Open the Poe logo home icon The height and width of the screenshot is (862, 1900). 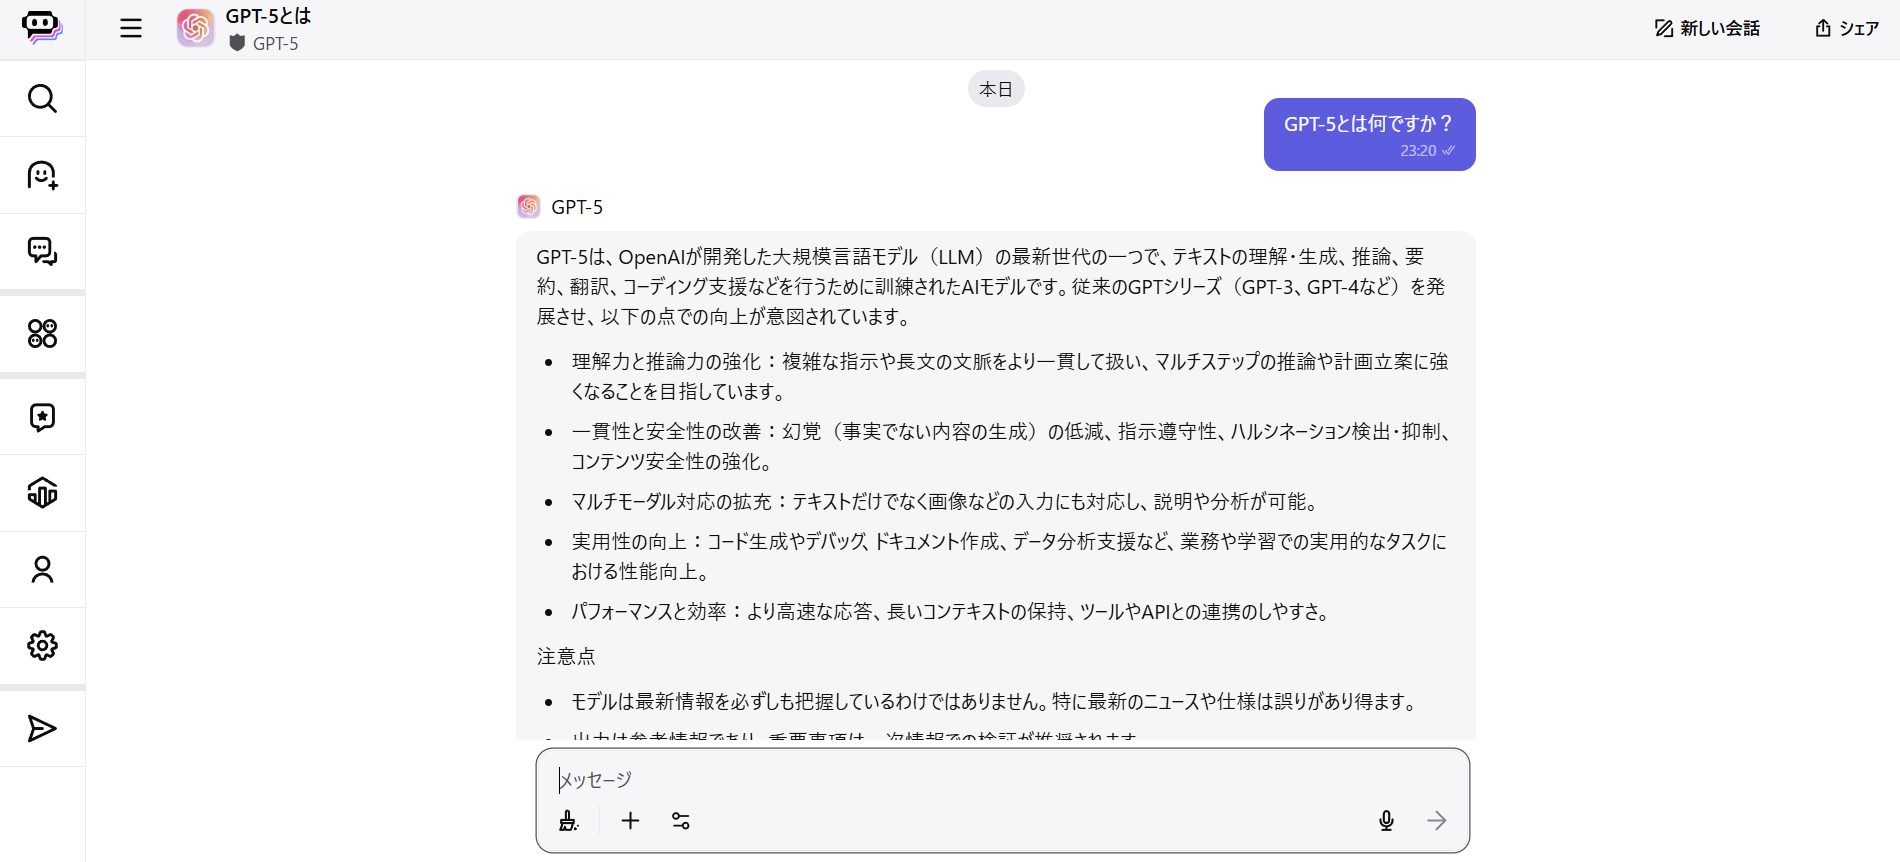tap(42, 27)
